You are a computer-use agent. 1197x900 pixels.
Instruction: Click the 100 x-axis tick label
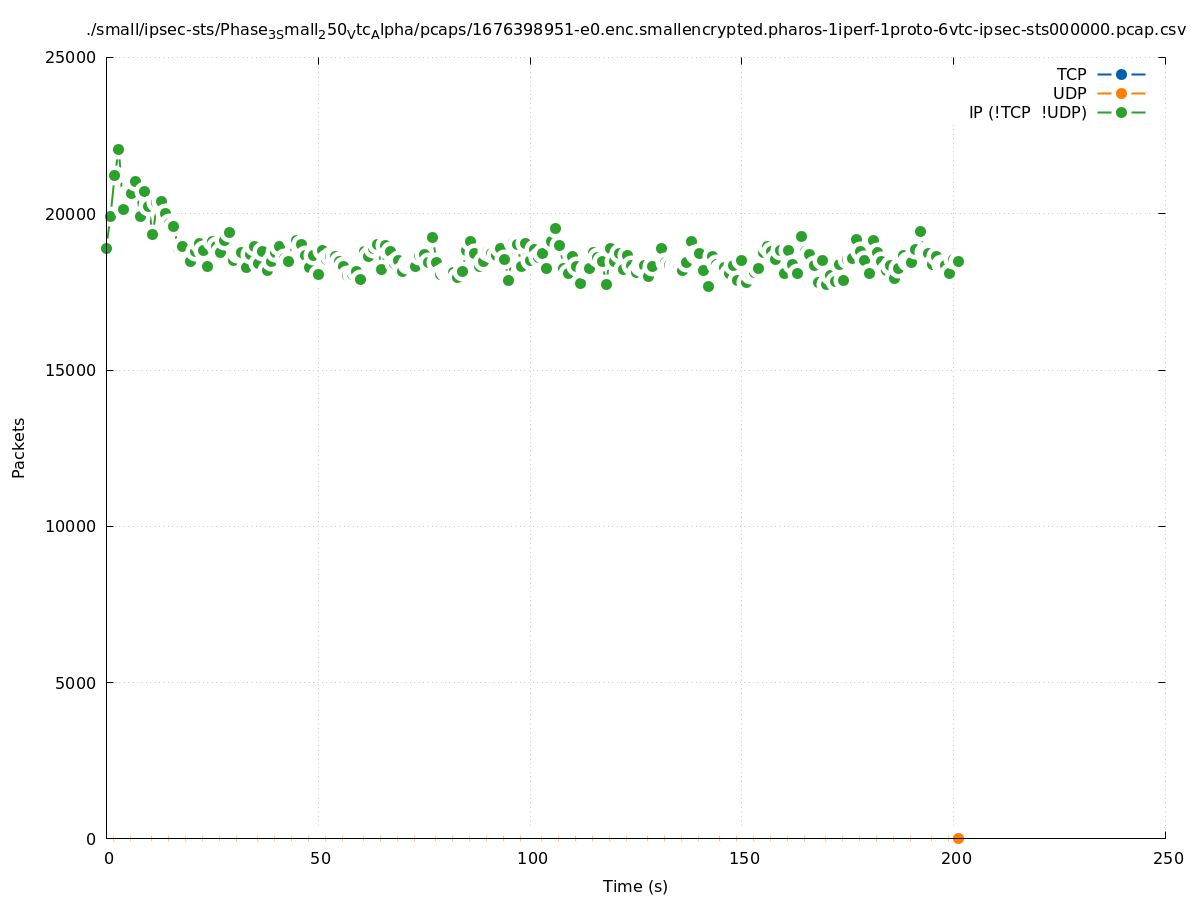tap(531, 858)
